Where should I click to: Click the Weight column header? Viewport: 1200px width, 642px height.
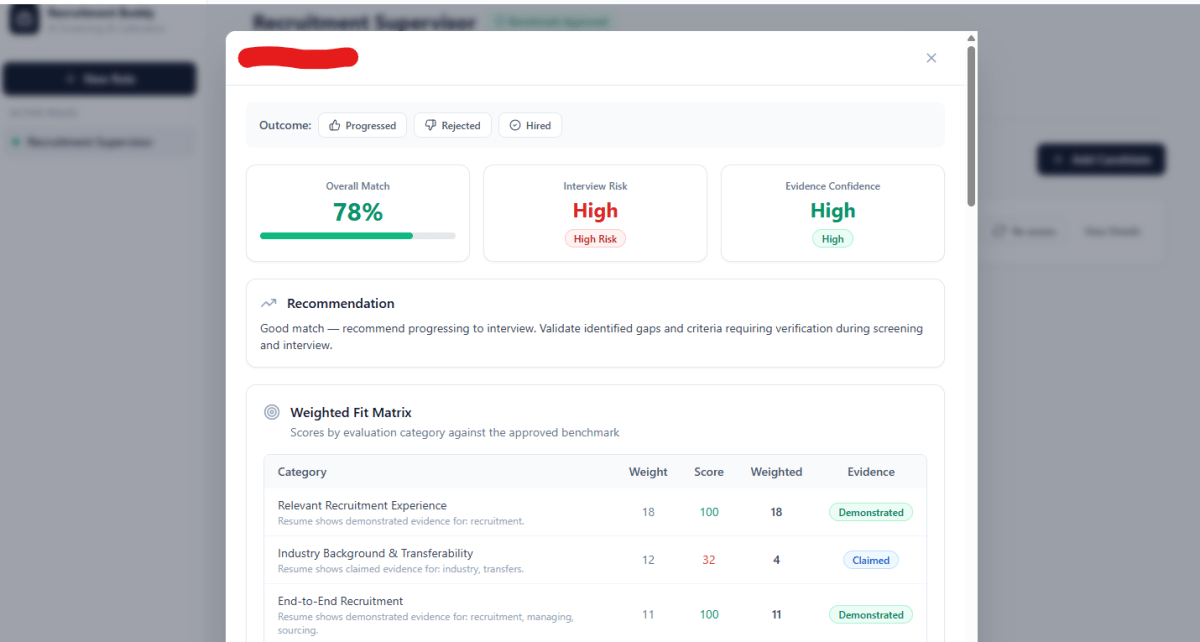648,472
